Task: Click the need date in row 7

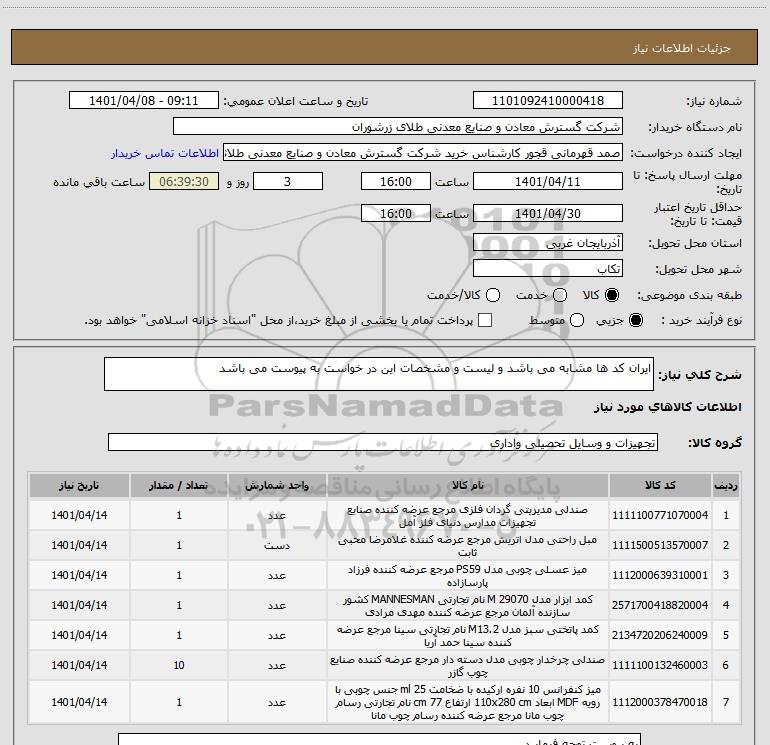Action: click(x=79, y=702)
